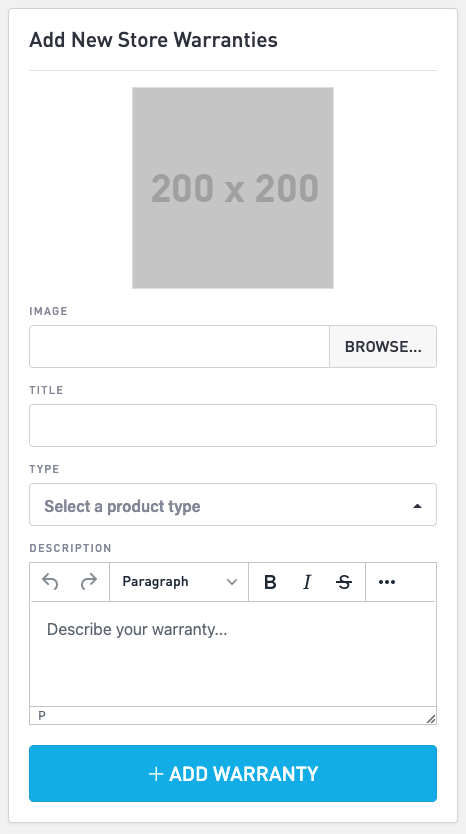Select the P element path in editor status bar
Image resolution: width=466 pixels, height=834 pixels.
tap(42, 716)
